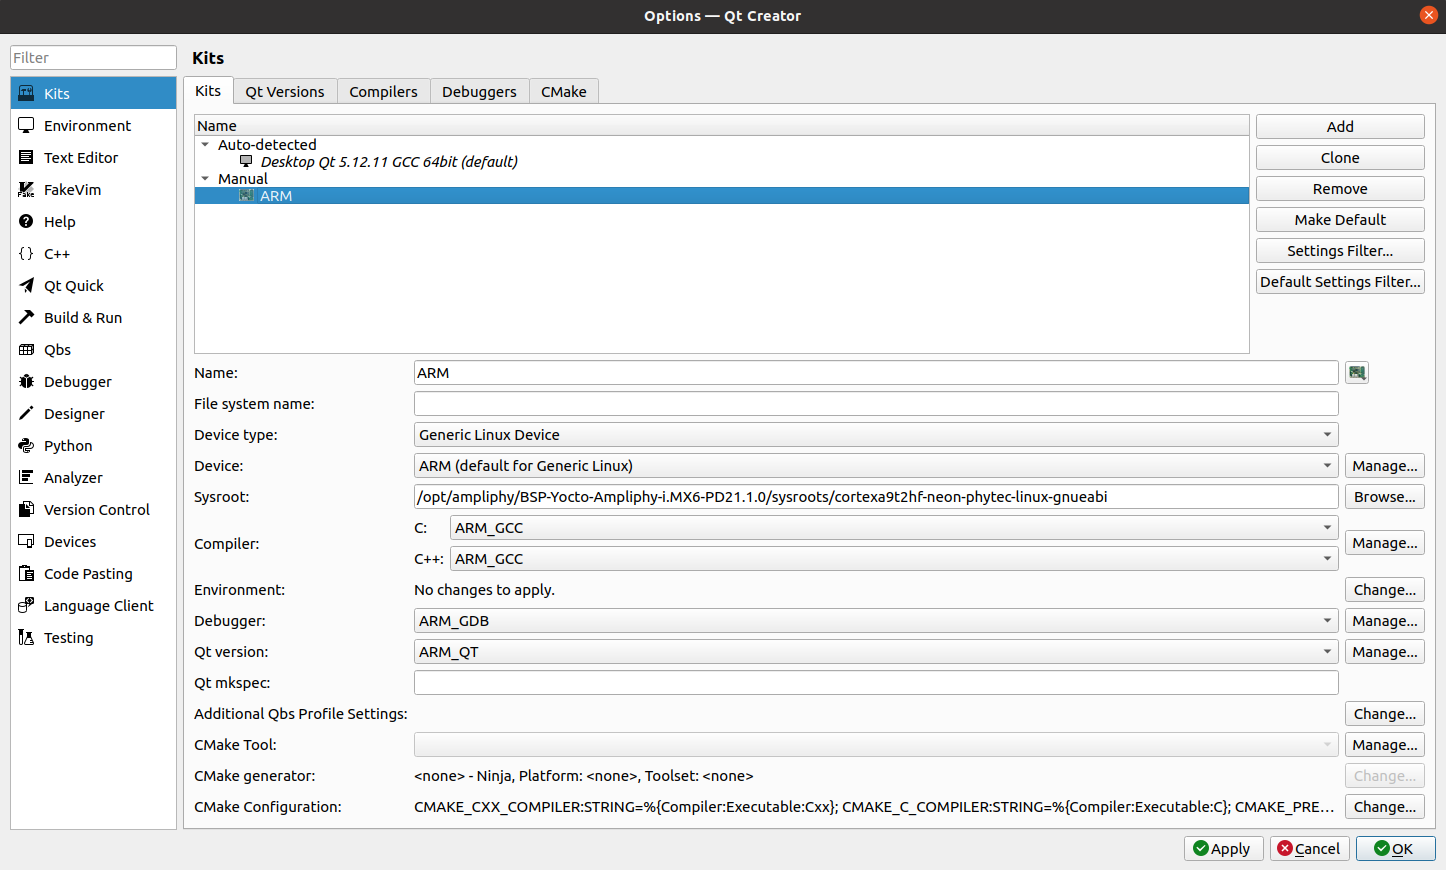Collapse the Auto-detected kits group
This screenshot has height=870, width=1446.
205,145
